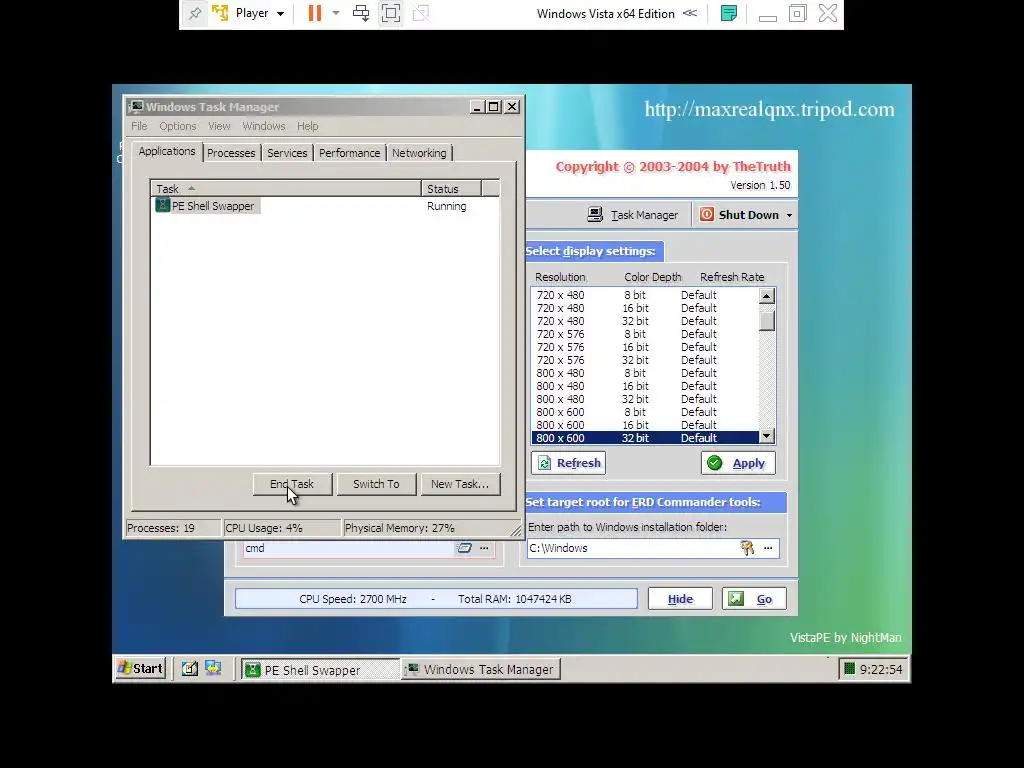Select resolution 720 x 480 32 bit
This screenshot has width=1024, height=768.
coord(645,321)
